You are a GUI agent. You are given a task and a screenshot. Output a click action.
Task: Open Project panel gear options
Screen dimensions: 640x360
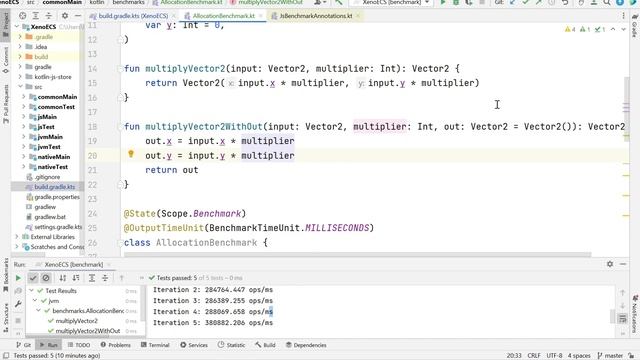click(x=65, y=16)
